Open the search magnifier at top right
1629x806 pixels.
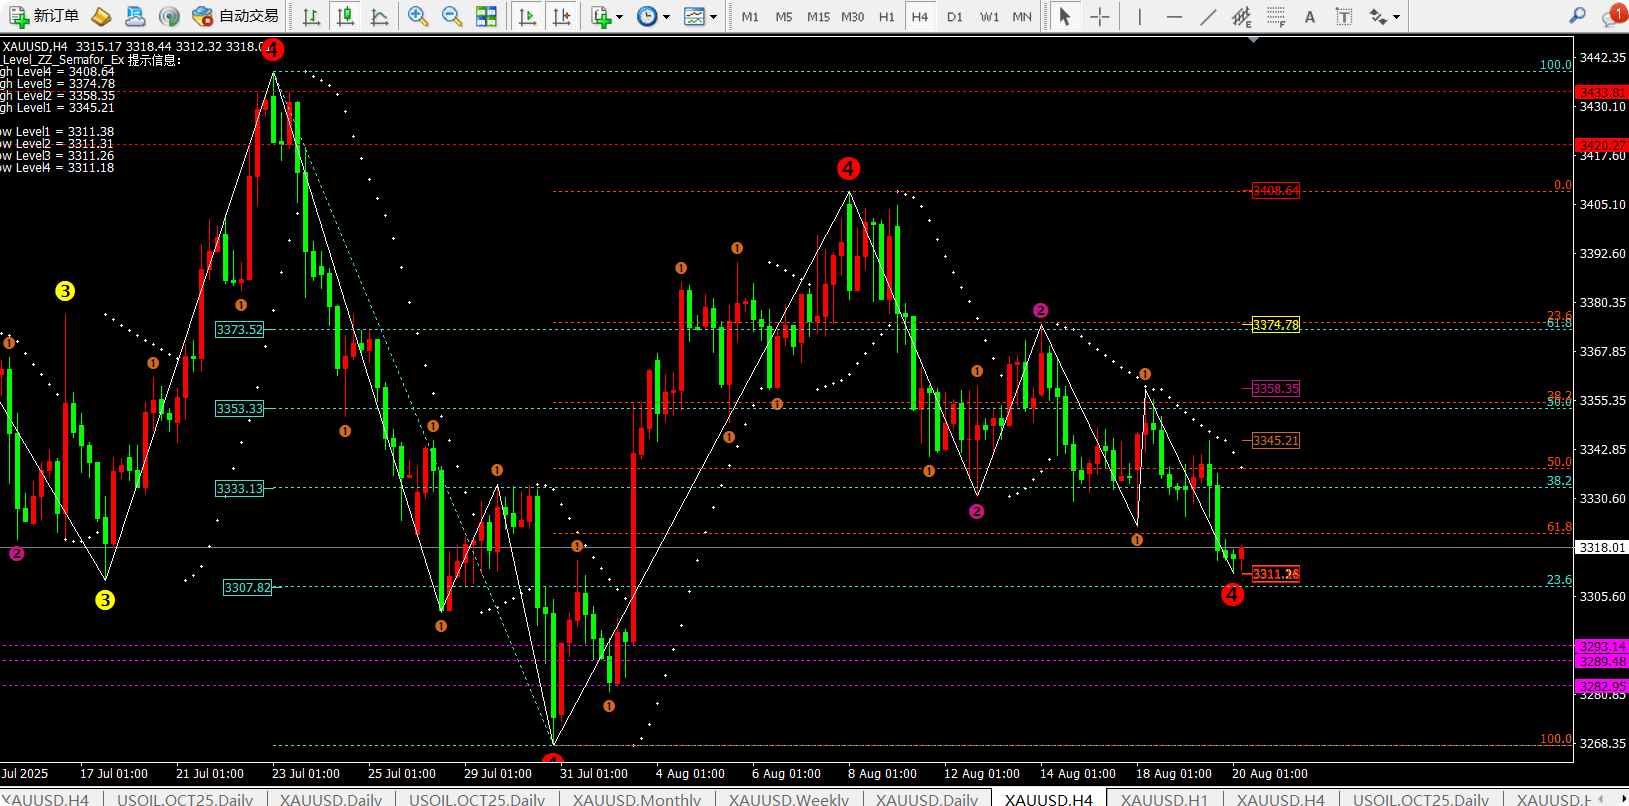(x=1577, y=16)
